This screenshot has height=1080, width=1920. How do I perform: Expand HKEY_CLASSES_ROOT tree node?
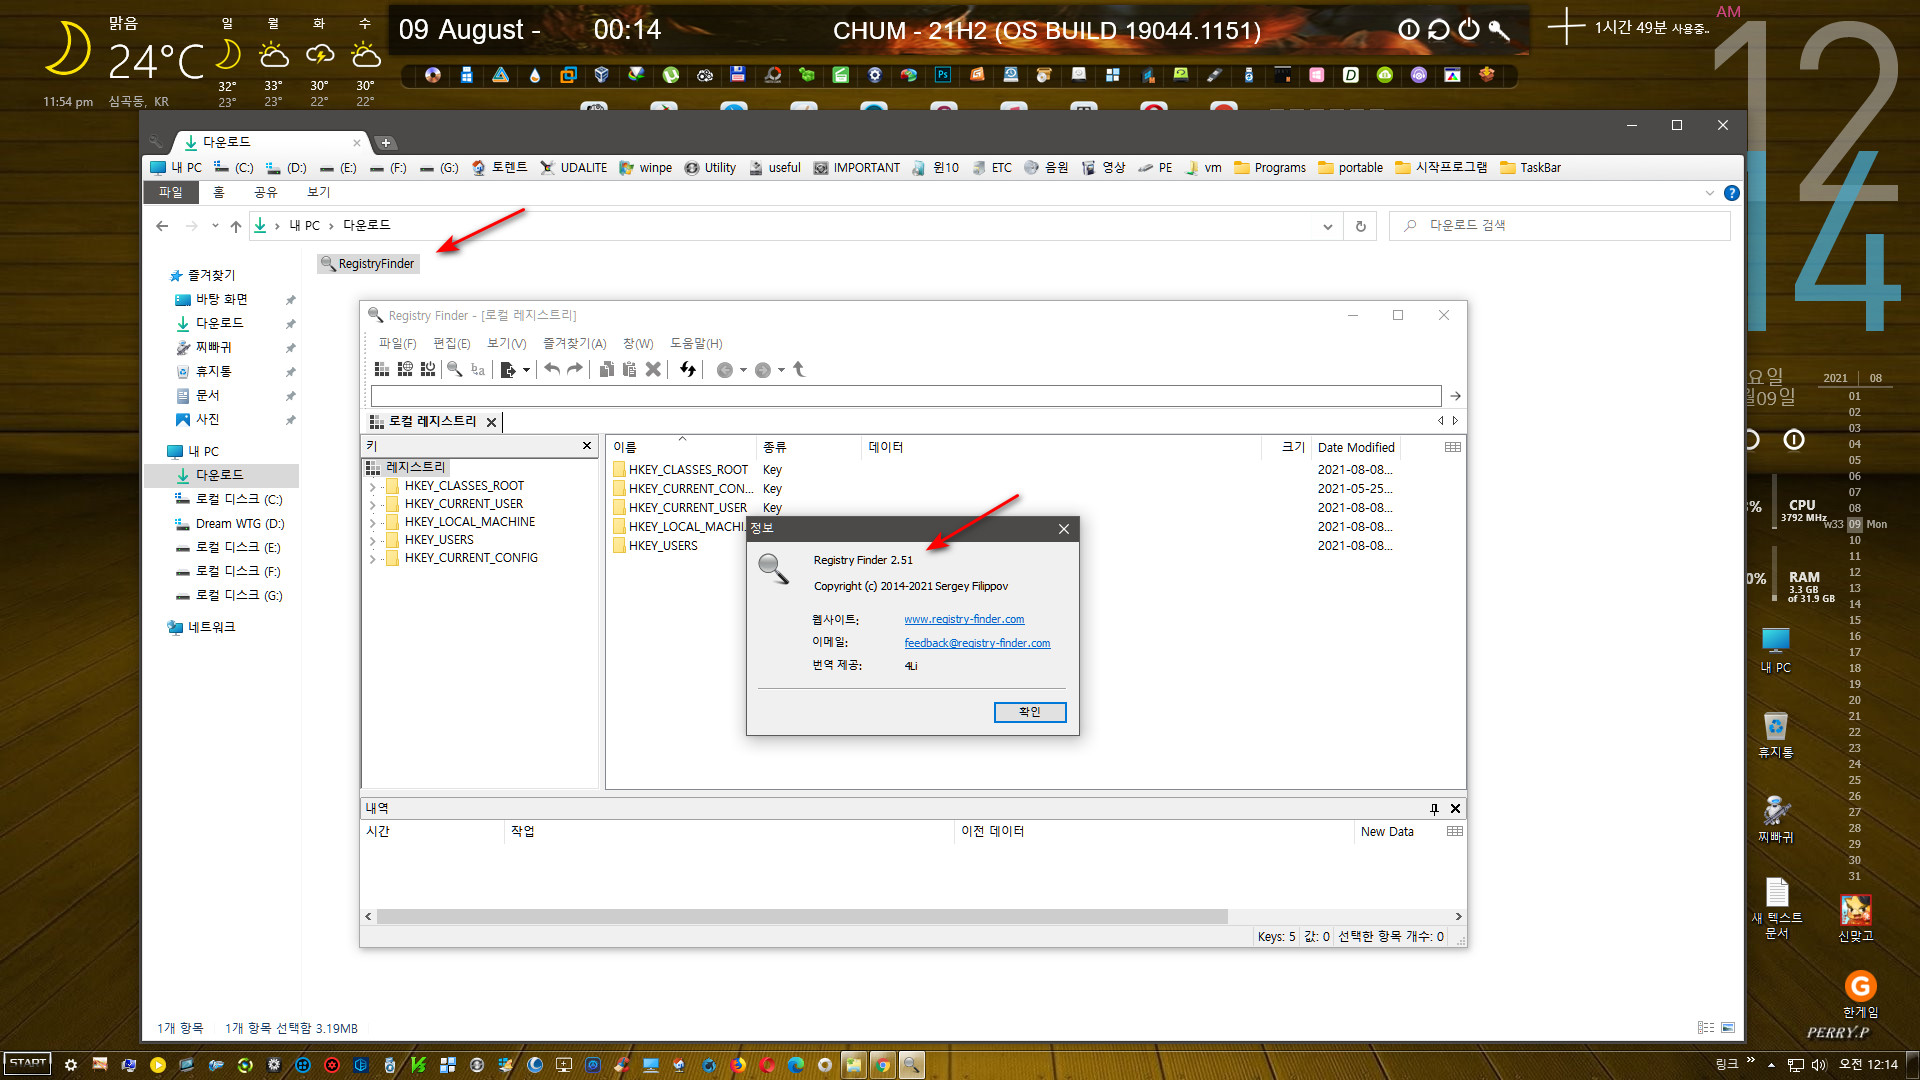[x=373, y=487]
